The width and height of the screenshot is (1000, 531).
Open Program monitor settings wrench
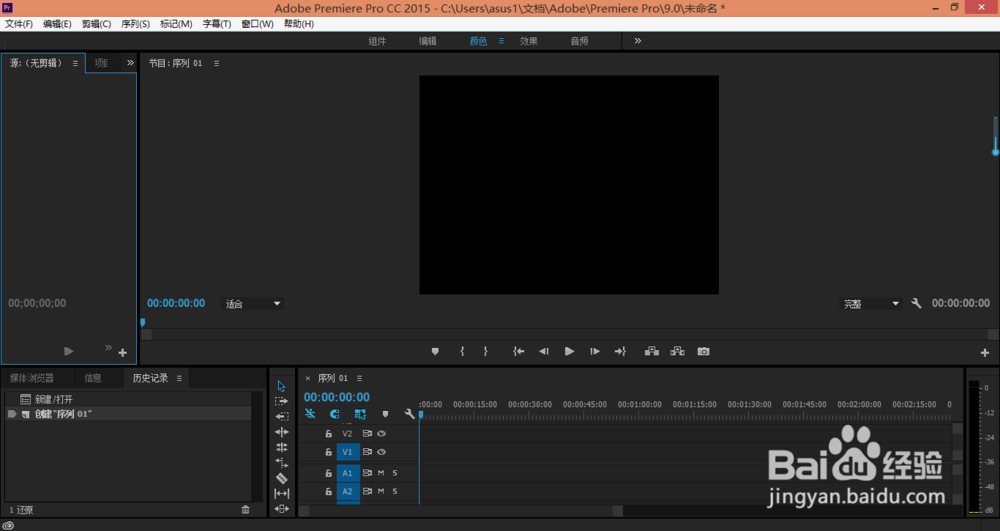point(916,303)
